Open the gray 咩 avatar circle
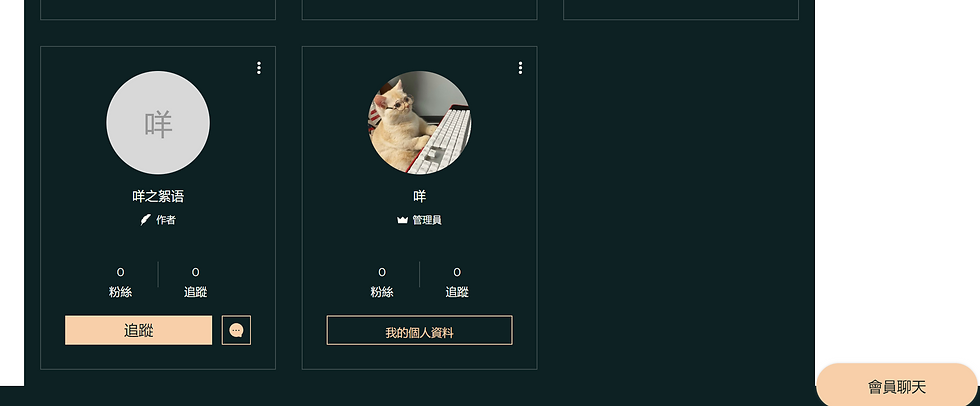980x406 pixels. click(x=158, y=122)
